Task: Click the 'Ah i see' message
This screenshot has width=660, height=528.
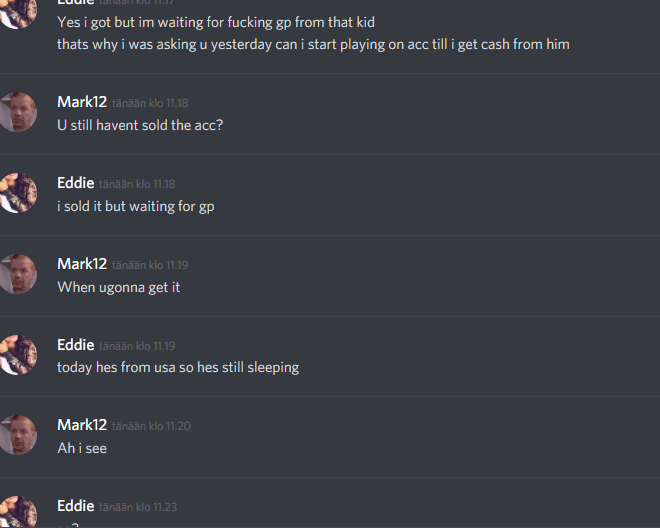Action: (82, 448)
